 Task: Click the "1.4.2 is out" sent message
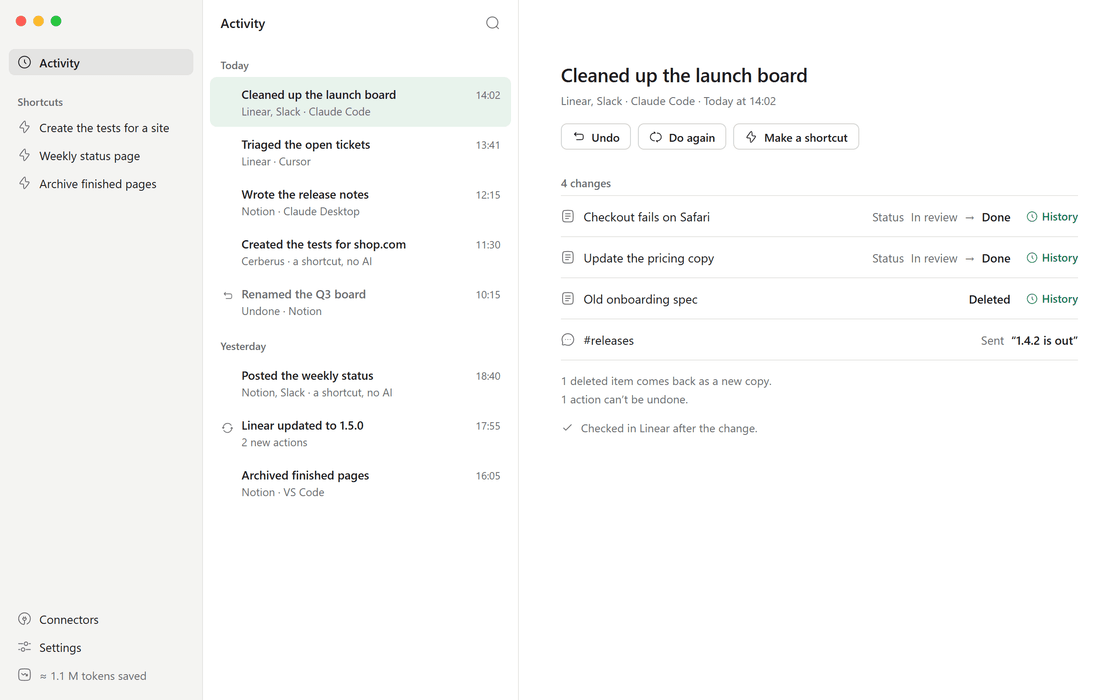tap(1044, 341)
